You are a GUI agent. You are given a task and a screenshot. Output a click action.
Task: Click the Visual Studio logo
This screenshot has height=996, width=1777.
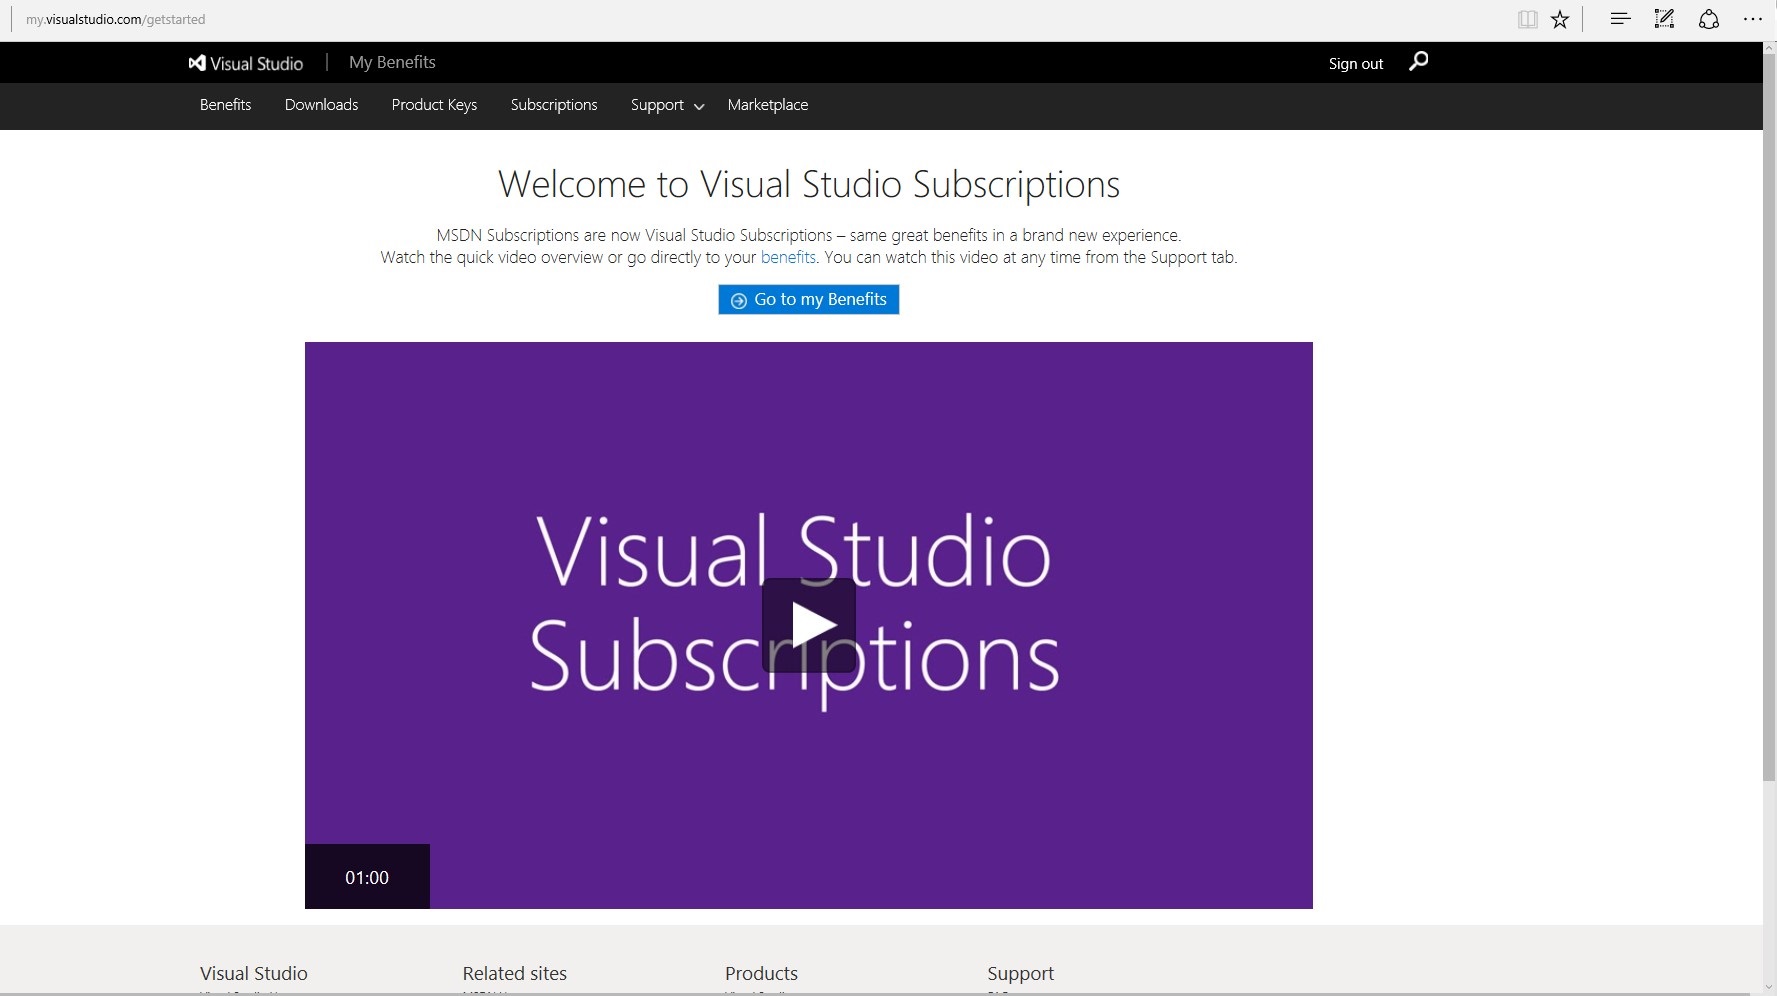tap(245, 63)
